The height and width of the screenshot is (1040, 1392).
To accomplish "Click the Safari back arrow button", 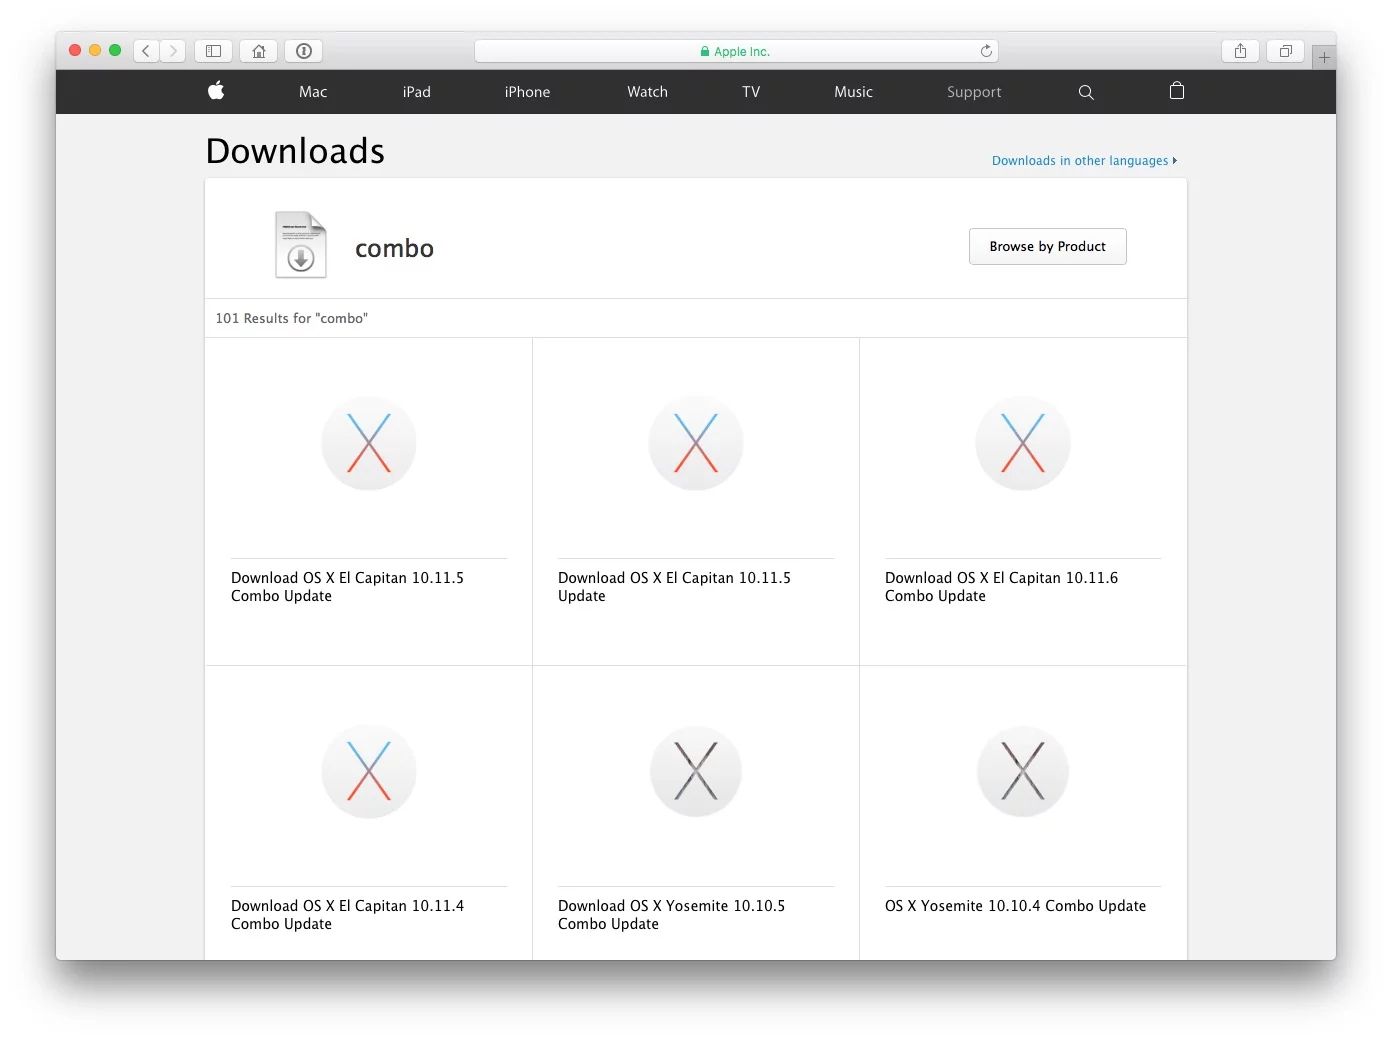I will click(146, 51).
